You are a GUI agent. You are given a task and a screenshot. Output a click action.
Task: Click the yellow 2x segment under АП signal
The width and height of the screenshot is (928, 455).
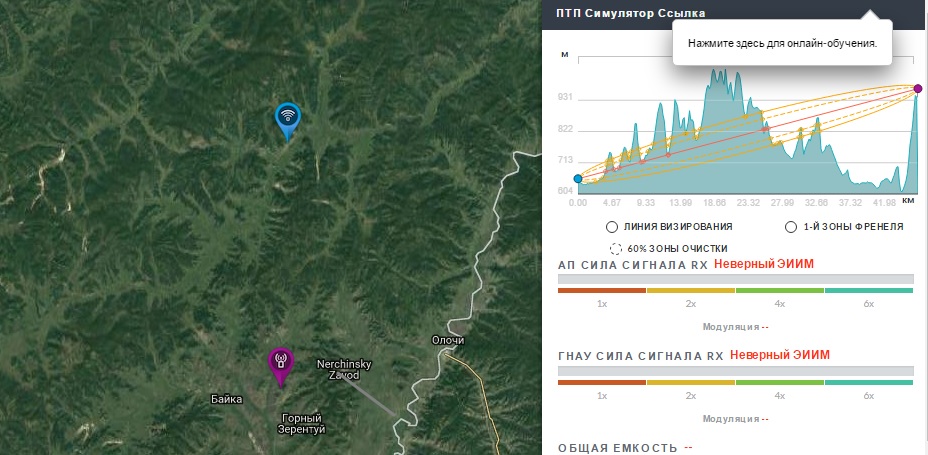point(691,291)
